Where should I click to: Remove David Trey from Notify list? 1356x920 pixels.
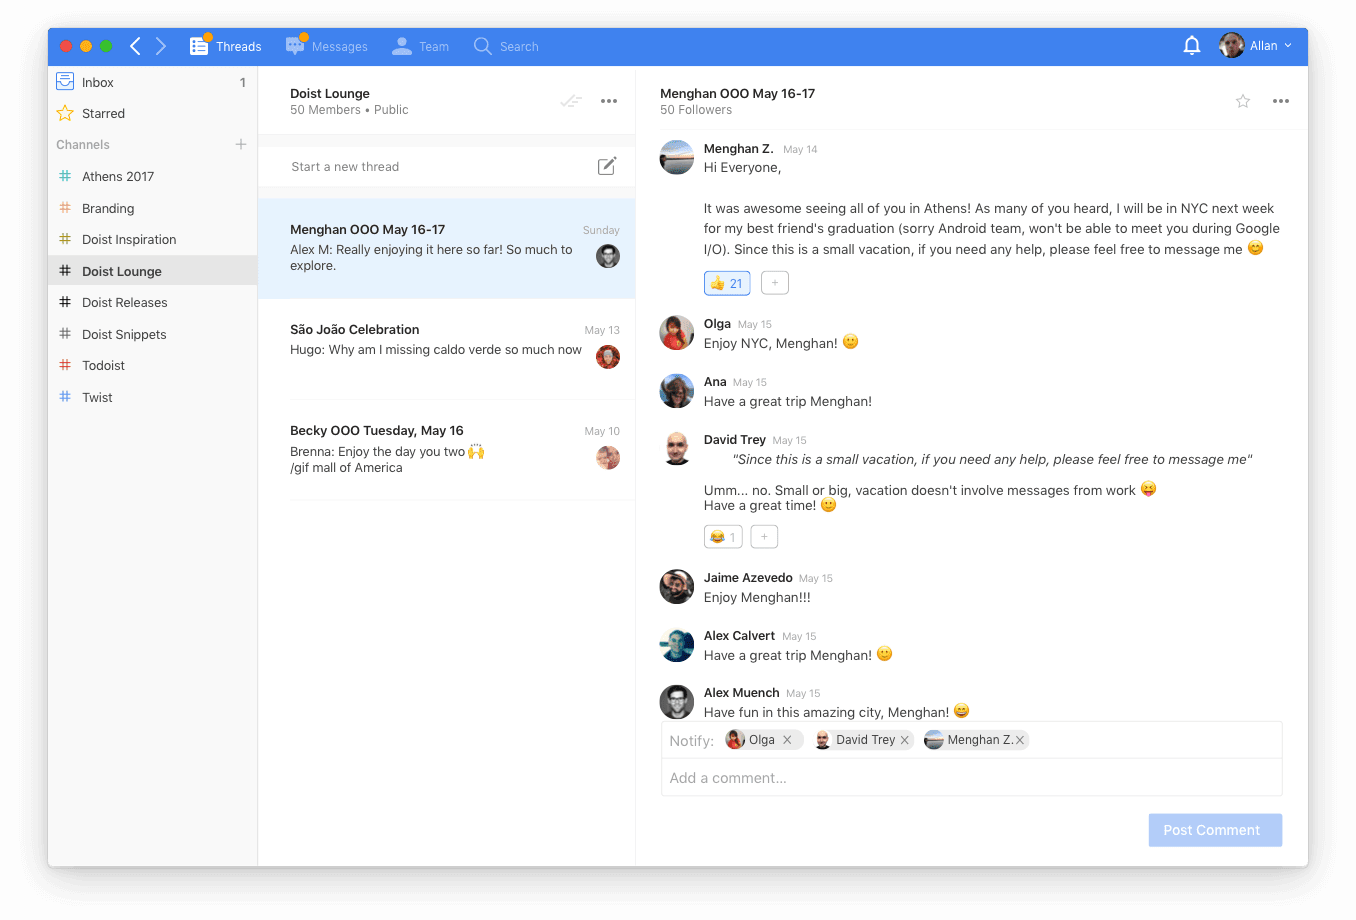click(905, 740)
